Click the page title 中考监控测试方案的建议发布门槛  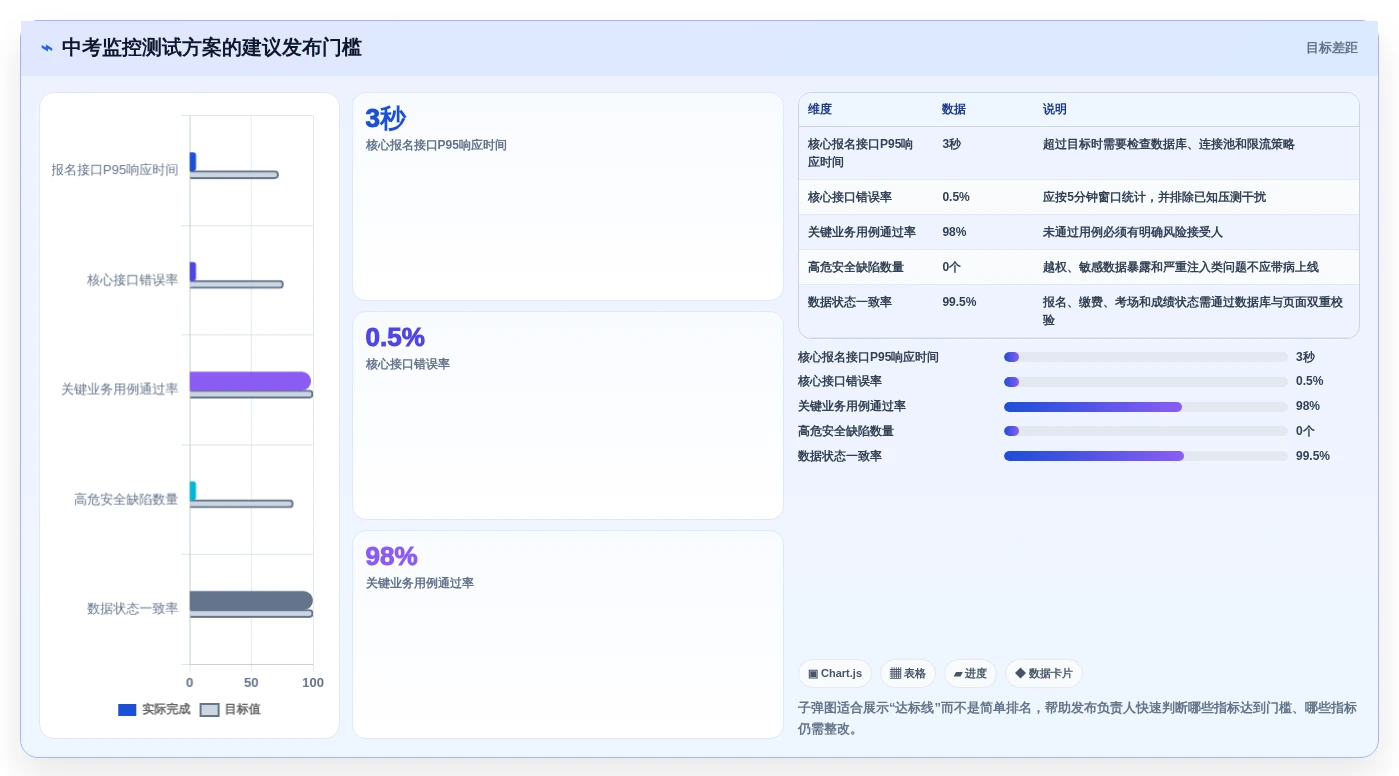coord(212,48)
